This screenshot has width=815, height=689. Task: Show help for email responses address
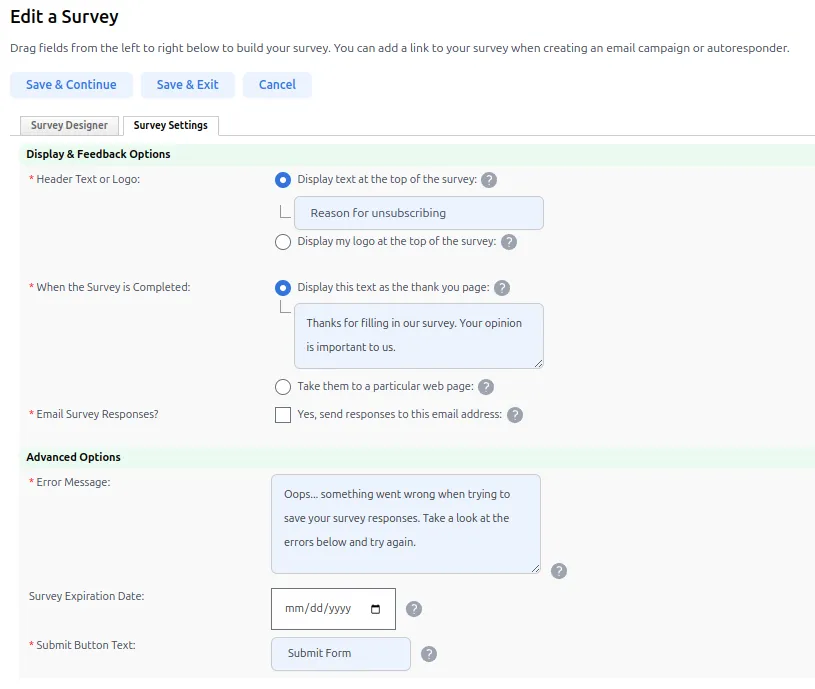click(x=515, y=415)
